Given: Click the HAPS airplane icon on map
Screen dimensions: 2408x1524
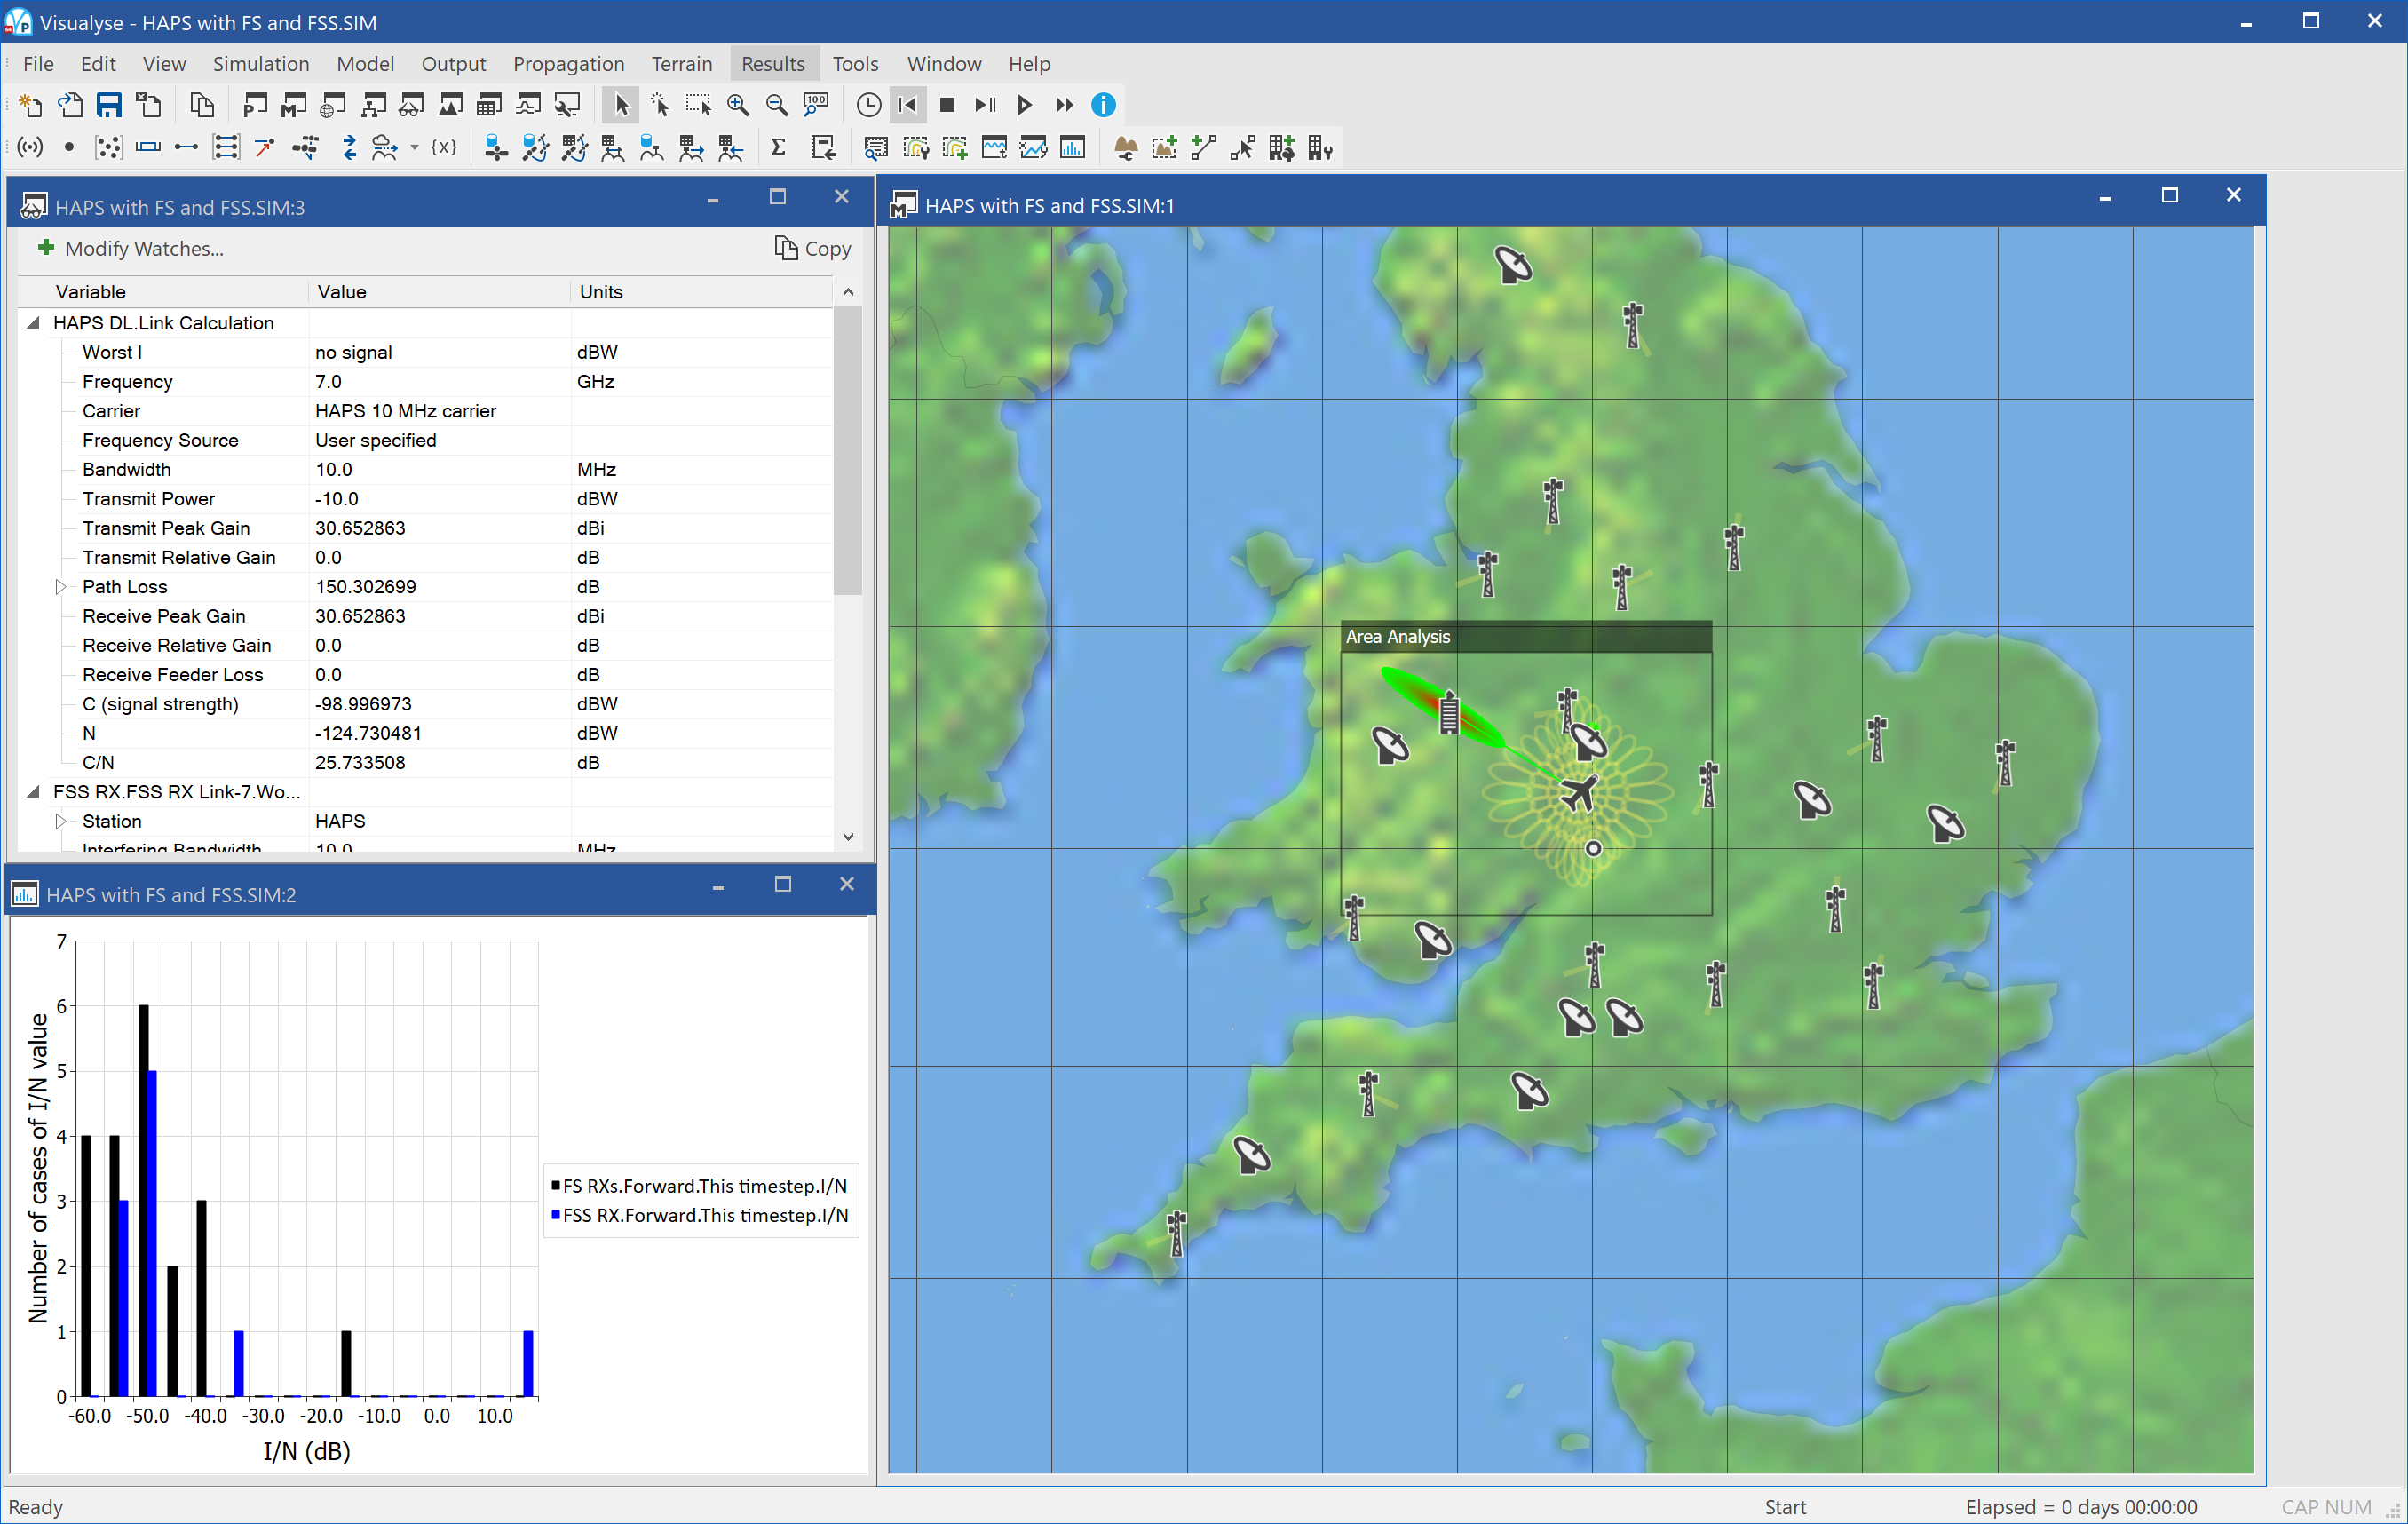Looking at the screenshot, I should pos(1579,794).
